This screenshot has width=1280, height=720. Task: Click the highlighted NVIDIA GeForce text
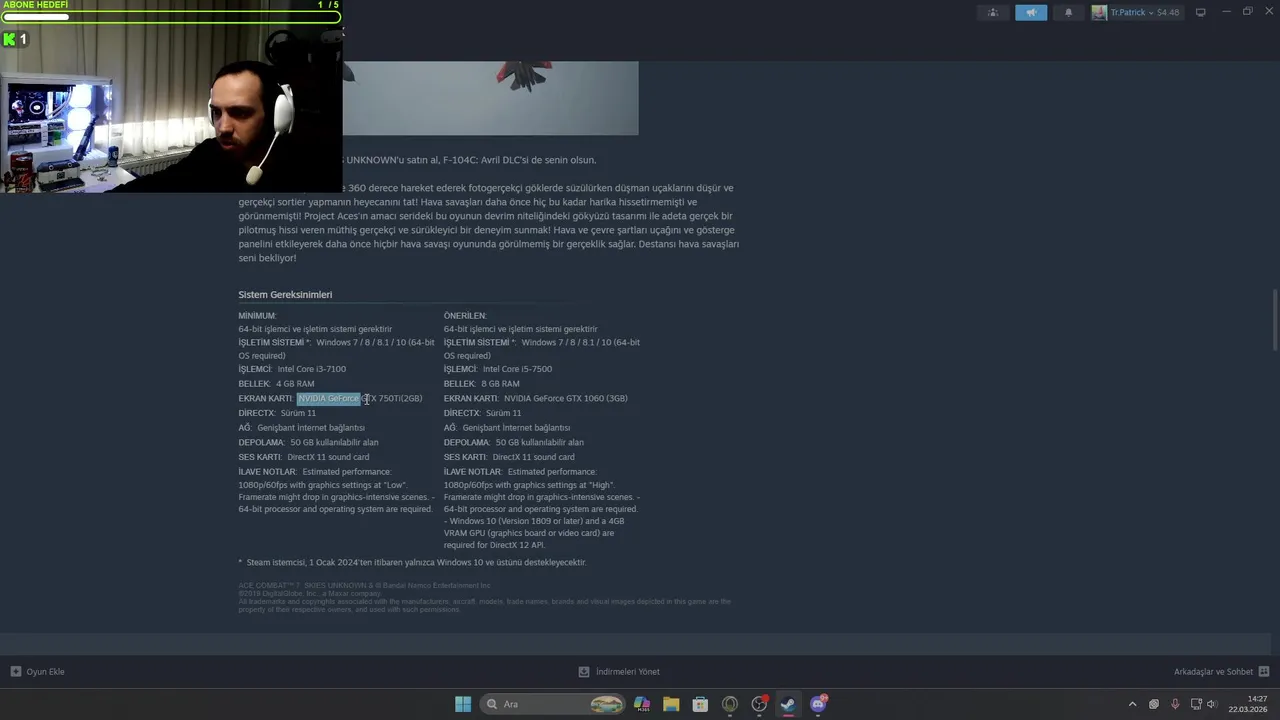click(x=328, y=399)
